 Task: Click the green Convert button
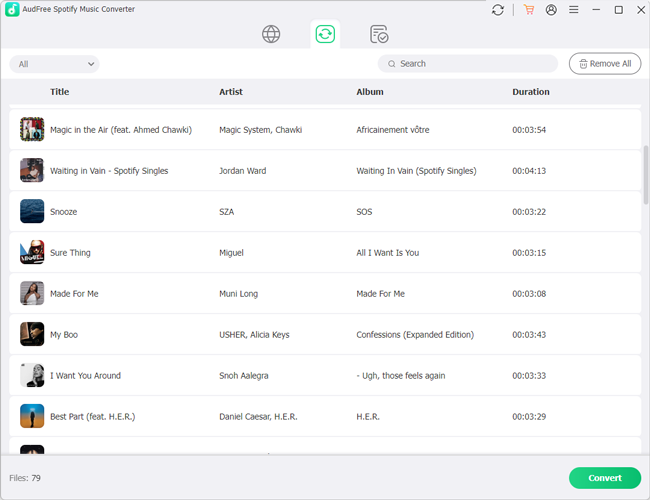[x=605, y=478]
